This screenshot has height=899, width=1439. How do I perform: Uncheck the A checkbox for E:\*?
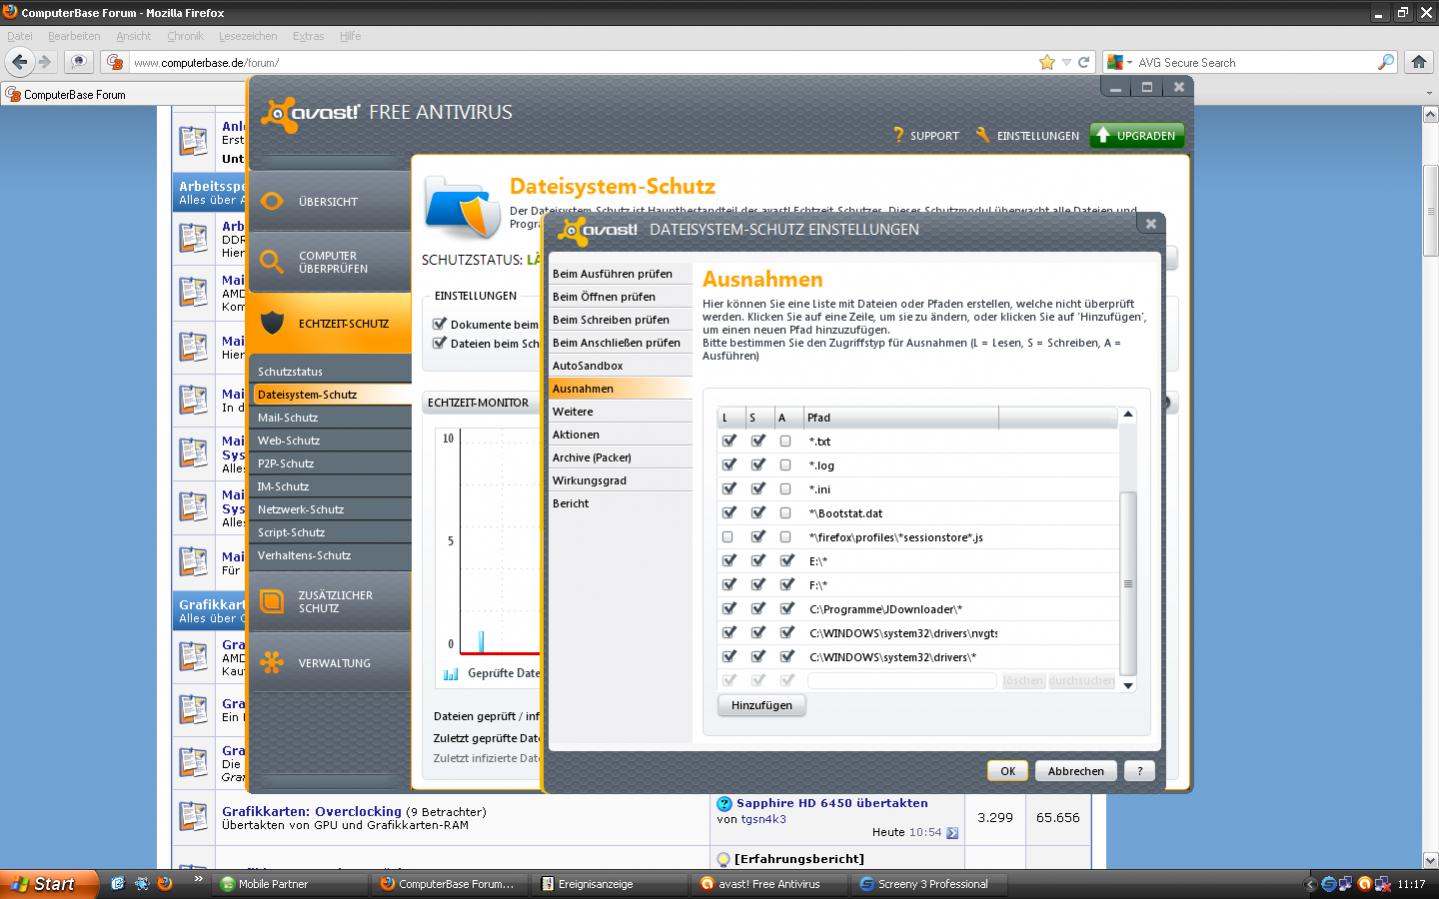(787, 561)
